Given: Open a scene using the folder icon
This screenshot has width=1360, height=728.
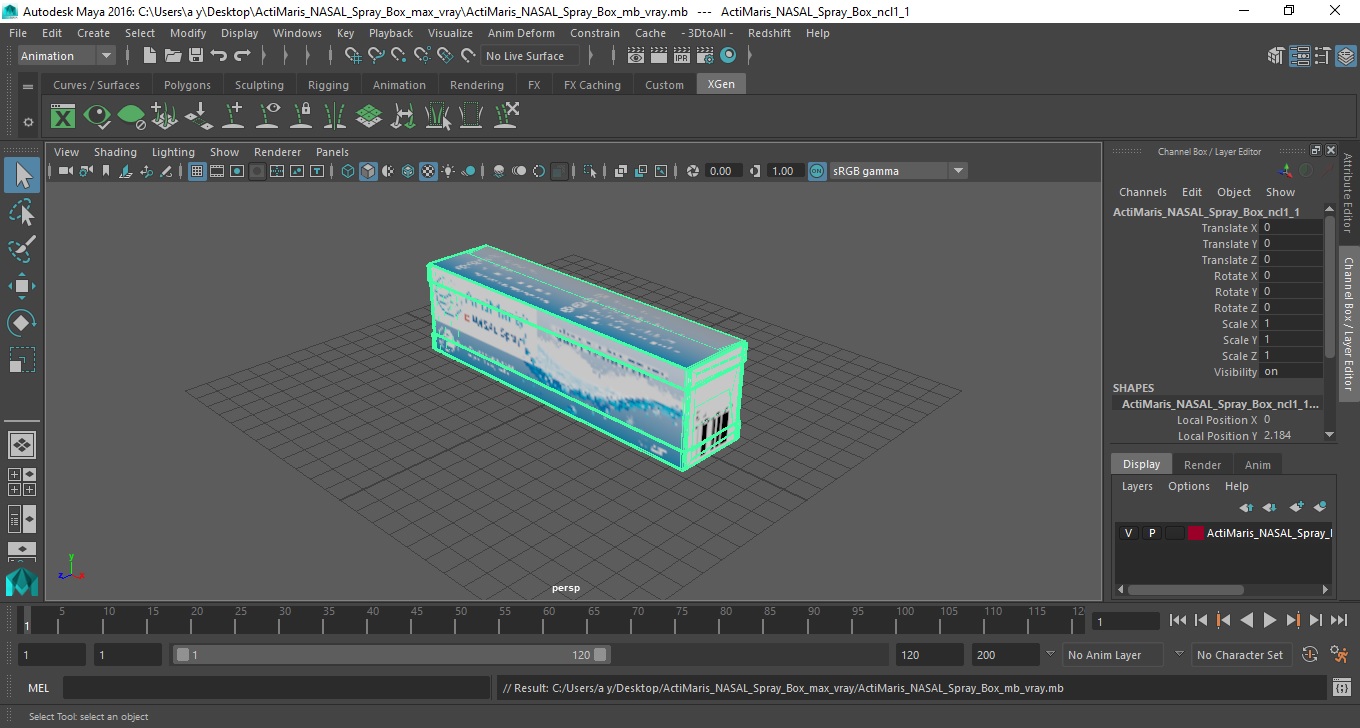Looking at the screenshot, I should [173, 56].
